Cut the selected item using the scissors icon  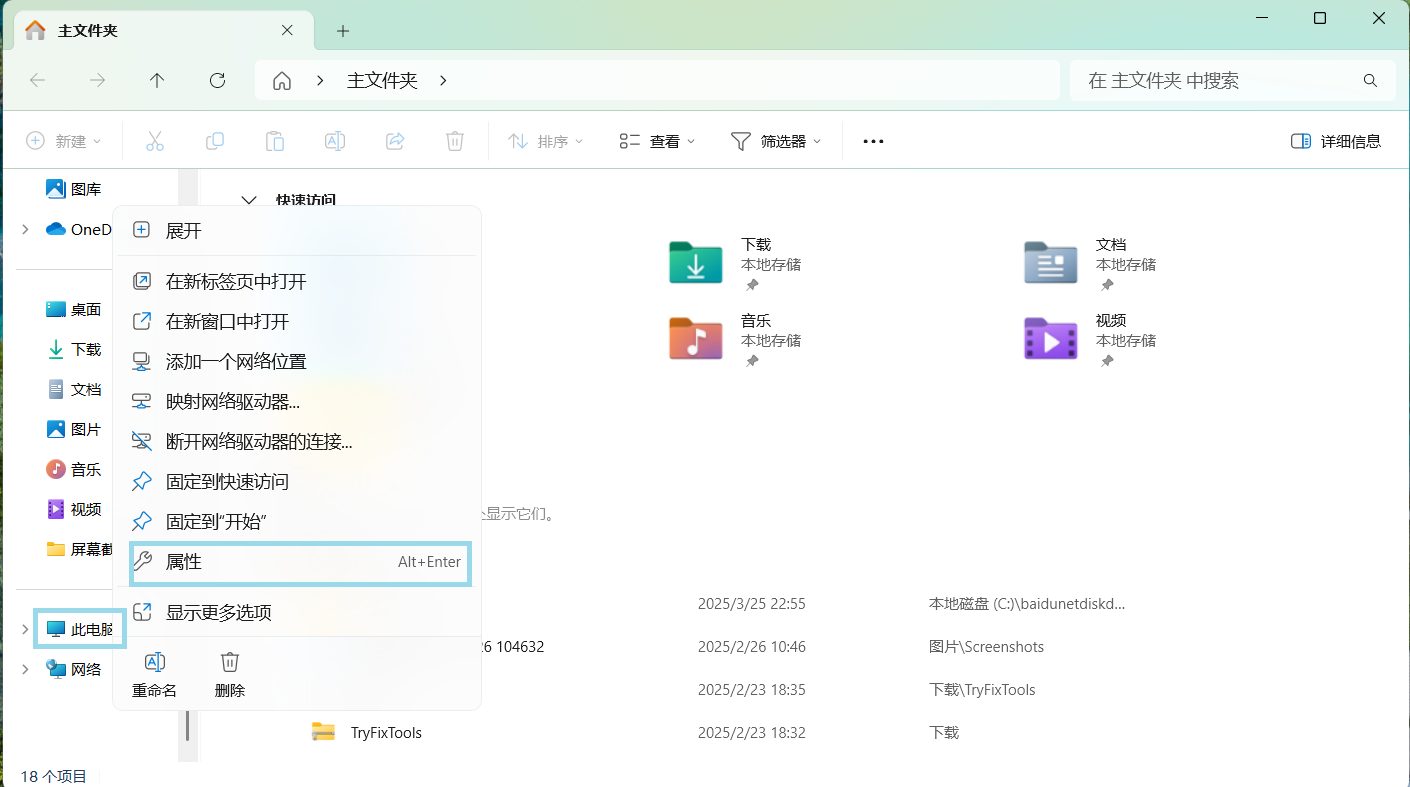pos(155,140)
